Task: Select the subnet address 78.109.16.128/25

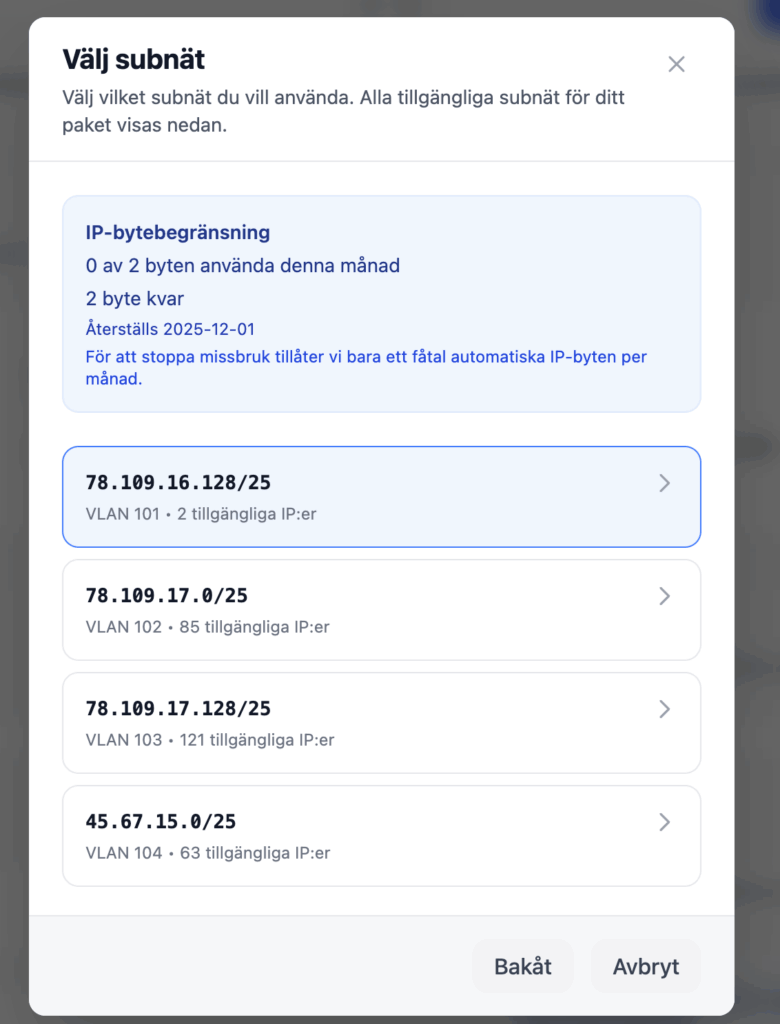Action: [178, 483]
